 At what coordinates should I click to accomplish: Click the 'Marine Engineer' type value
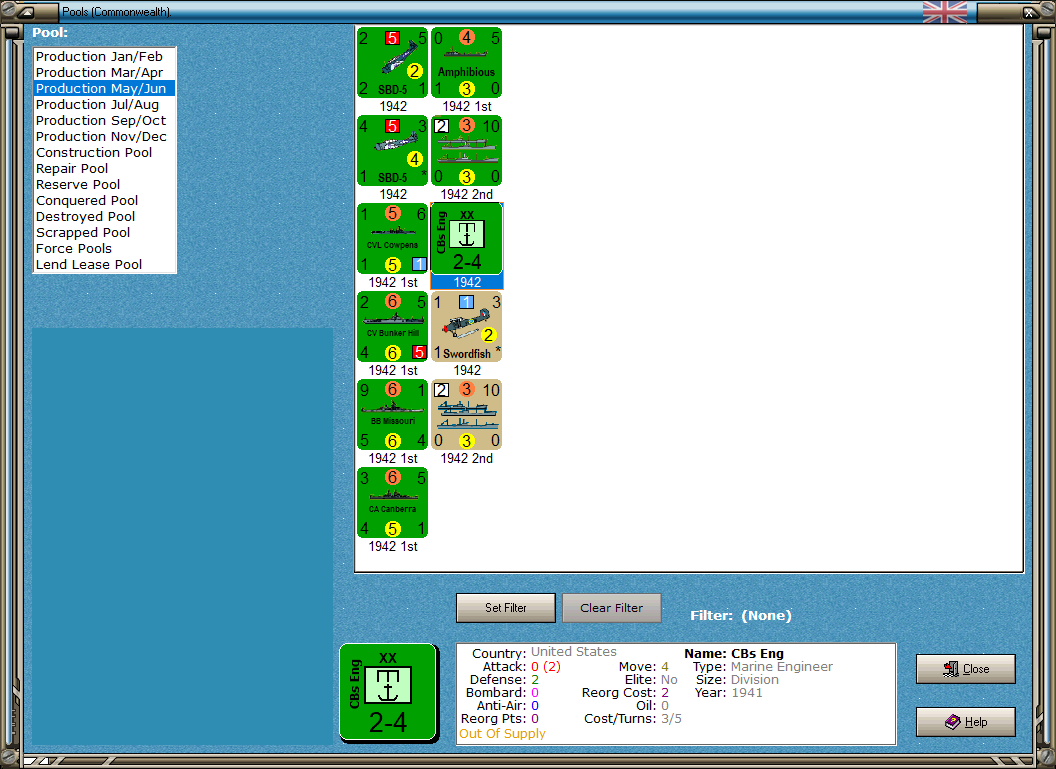(x=782, y=667)
